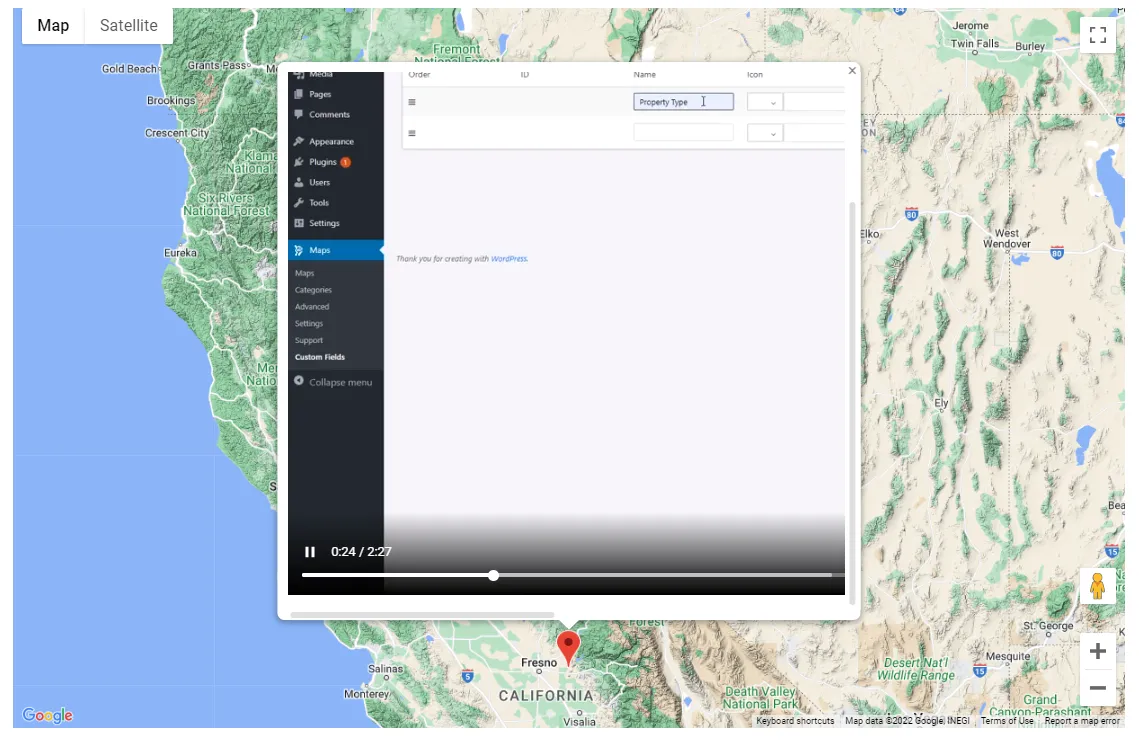Open Terms of Use link
The width and height of the screenshot is (1139, 745).
click(x=1007, y=721)
